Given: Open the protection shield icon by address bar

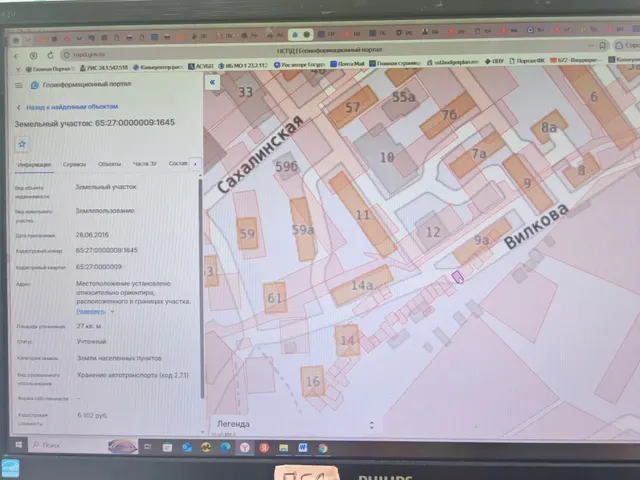Looking at the screenshot, I should coord(33,56).
